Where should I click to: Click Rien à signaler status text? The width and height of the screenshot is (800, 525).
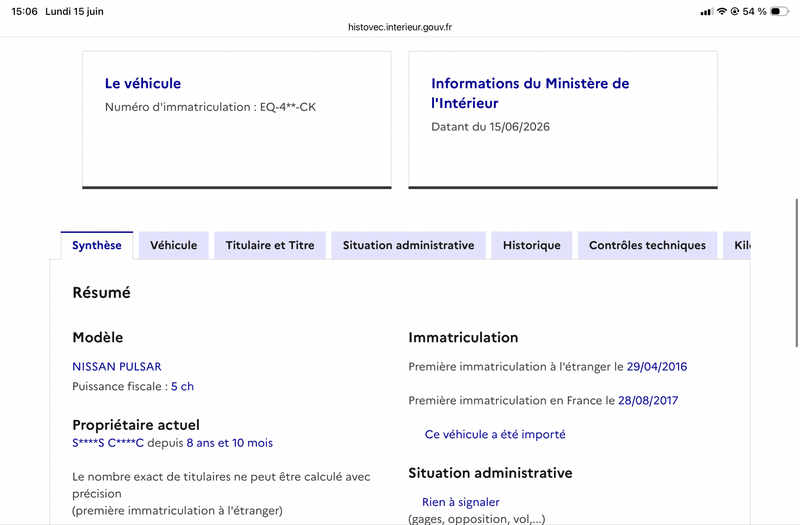[461, 502]
